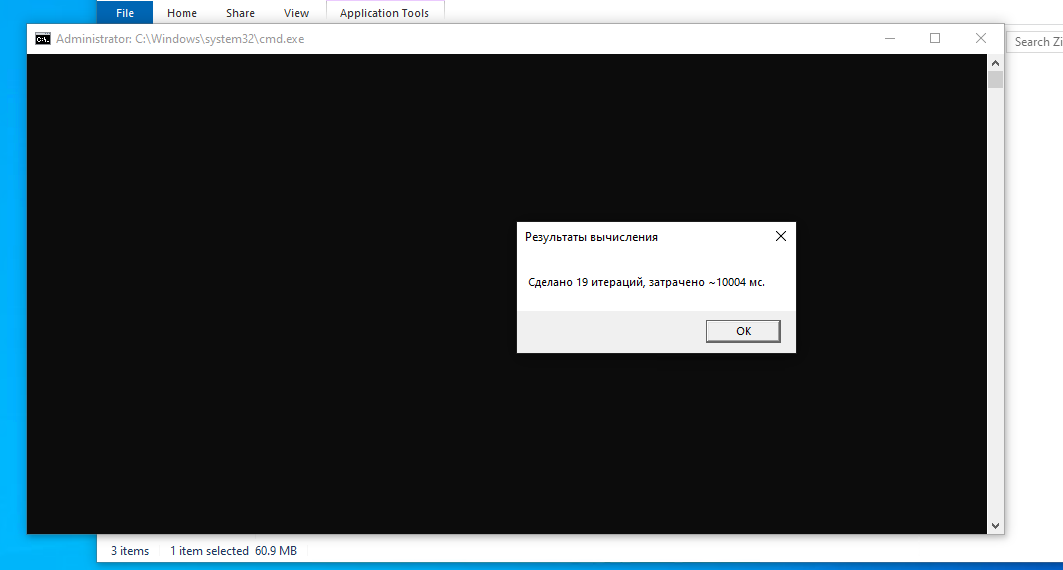
Task: Click the console scrollbar down arrow
Action: (x=995, y=525)
